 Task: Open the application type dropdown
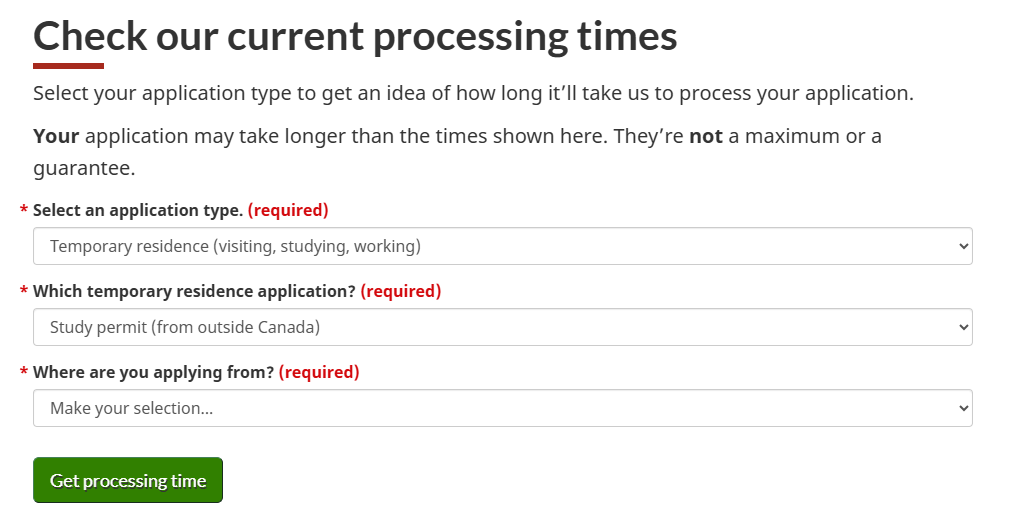coord(502,246)
